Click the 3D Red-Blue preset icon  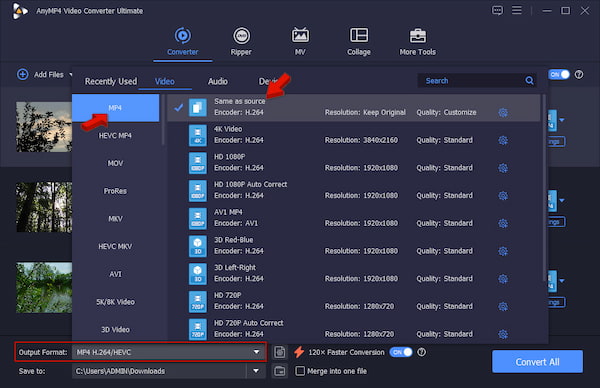(198, 246)
